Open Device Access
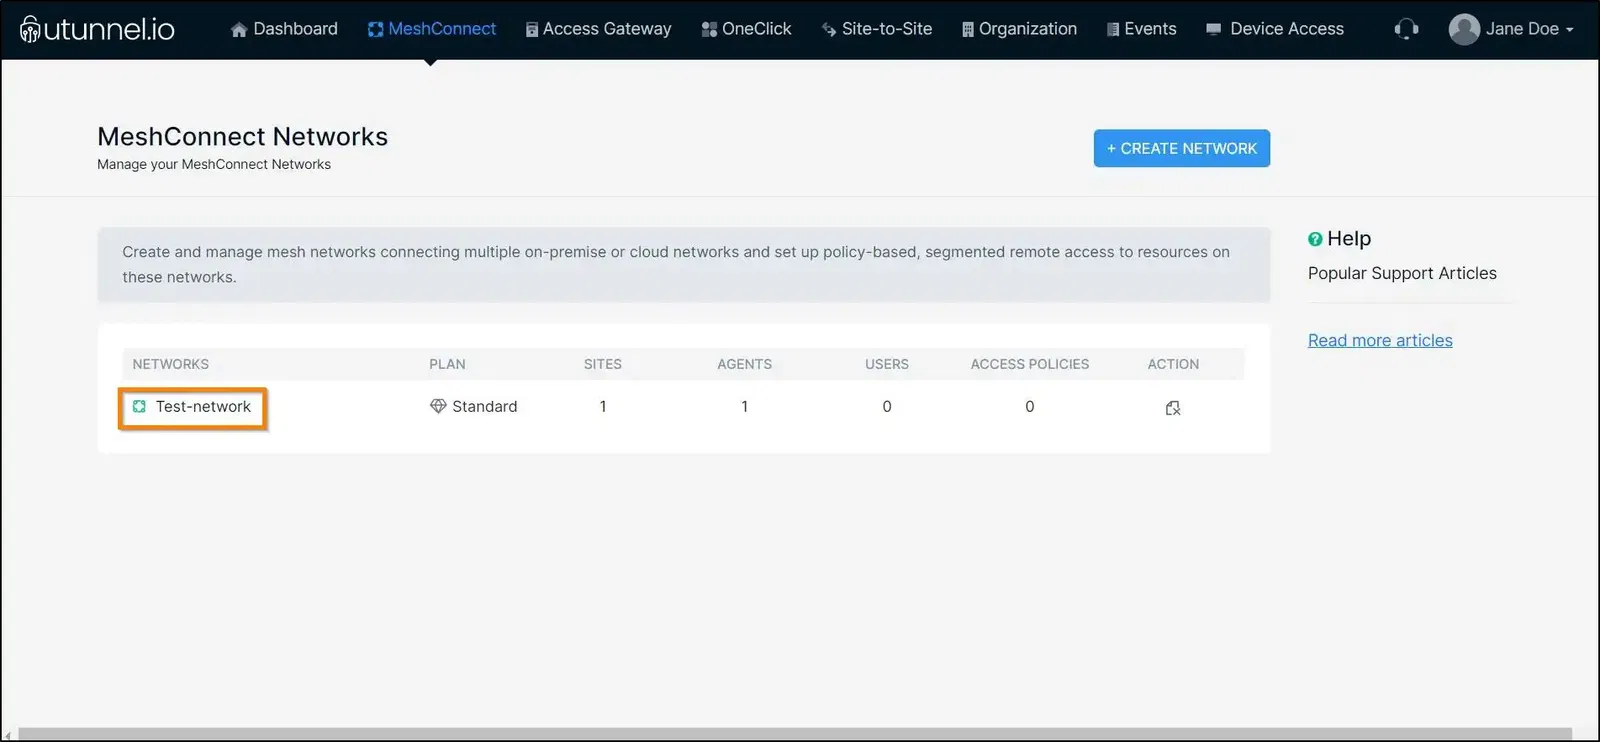1600x742 pixels. pyautogui.click(x=1275, y=29)
